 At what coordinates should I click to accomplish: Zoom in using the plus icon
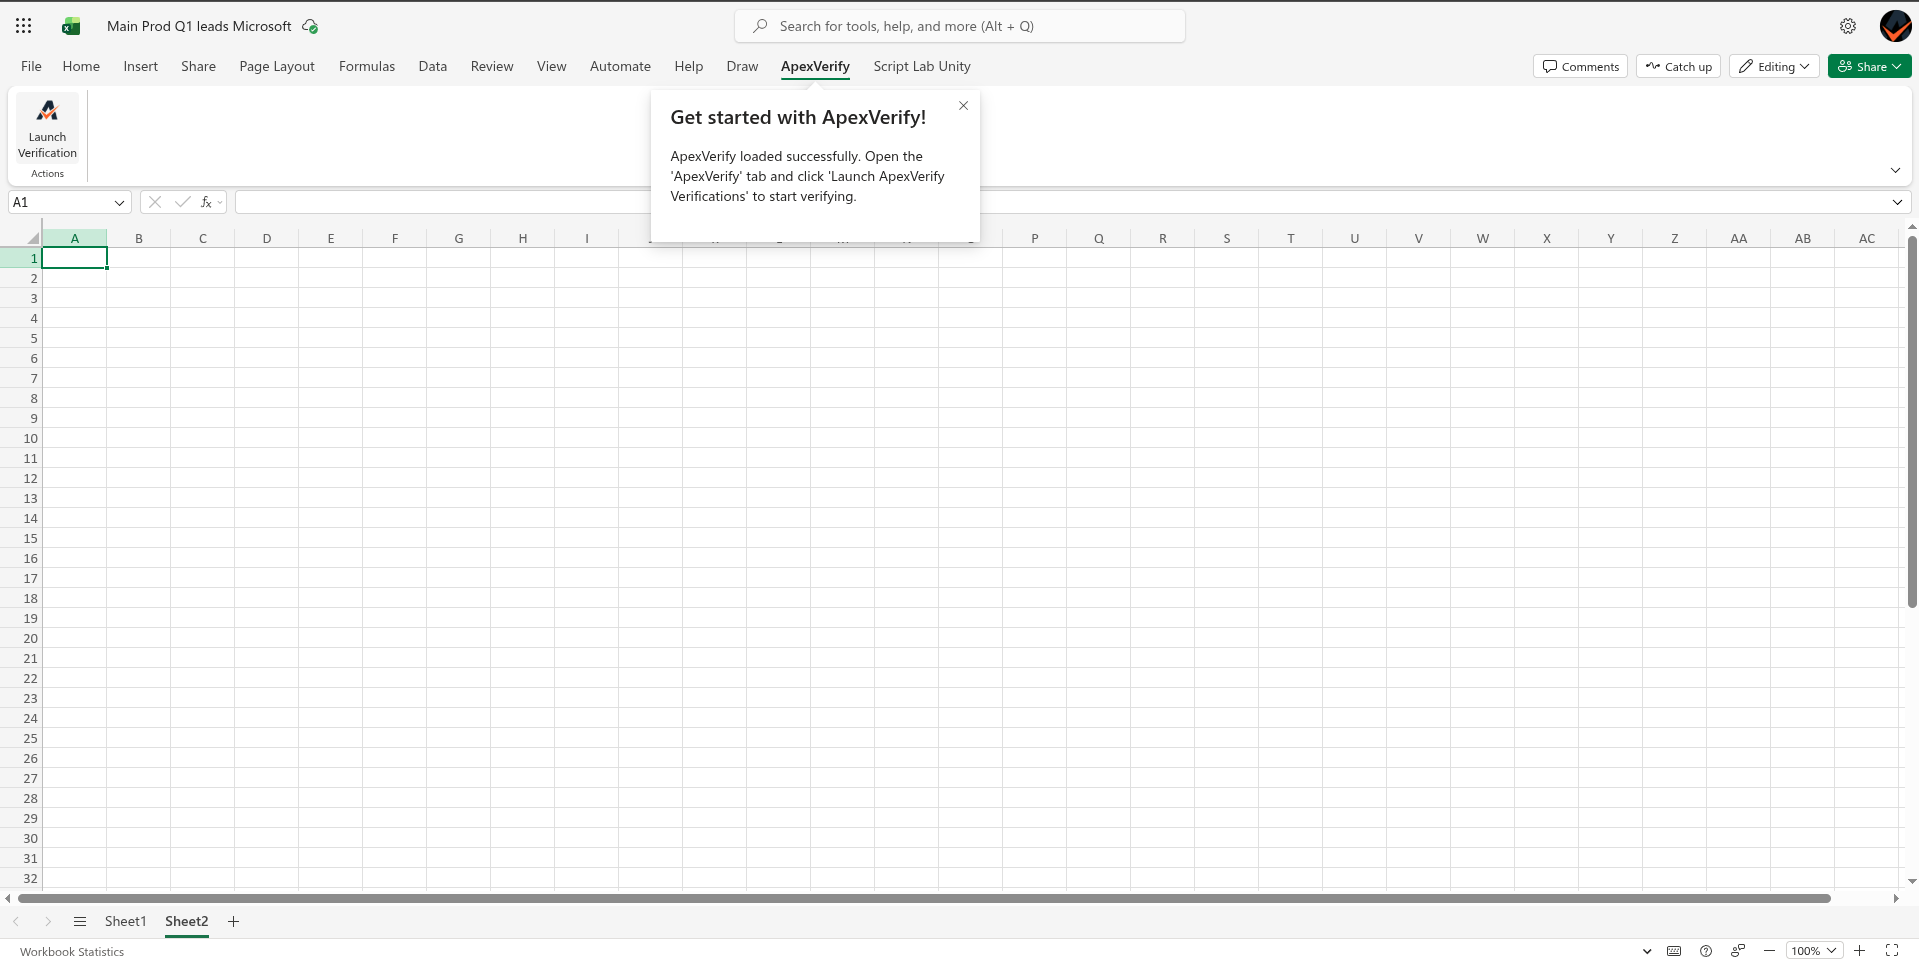pos(1859,951)
